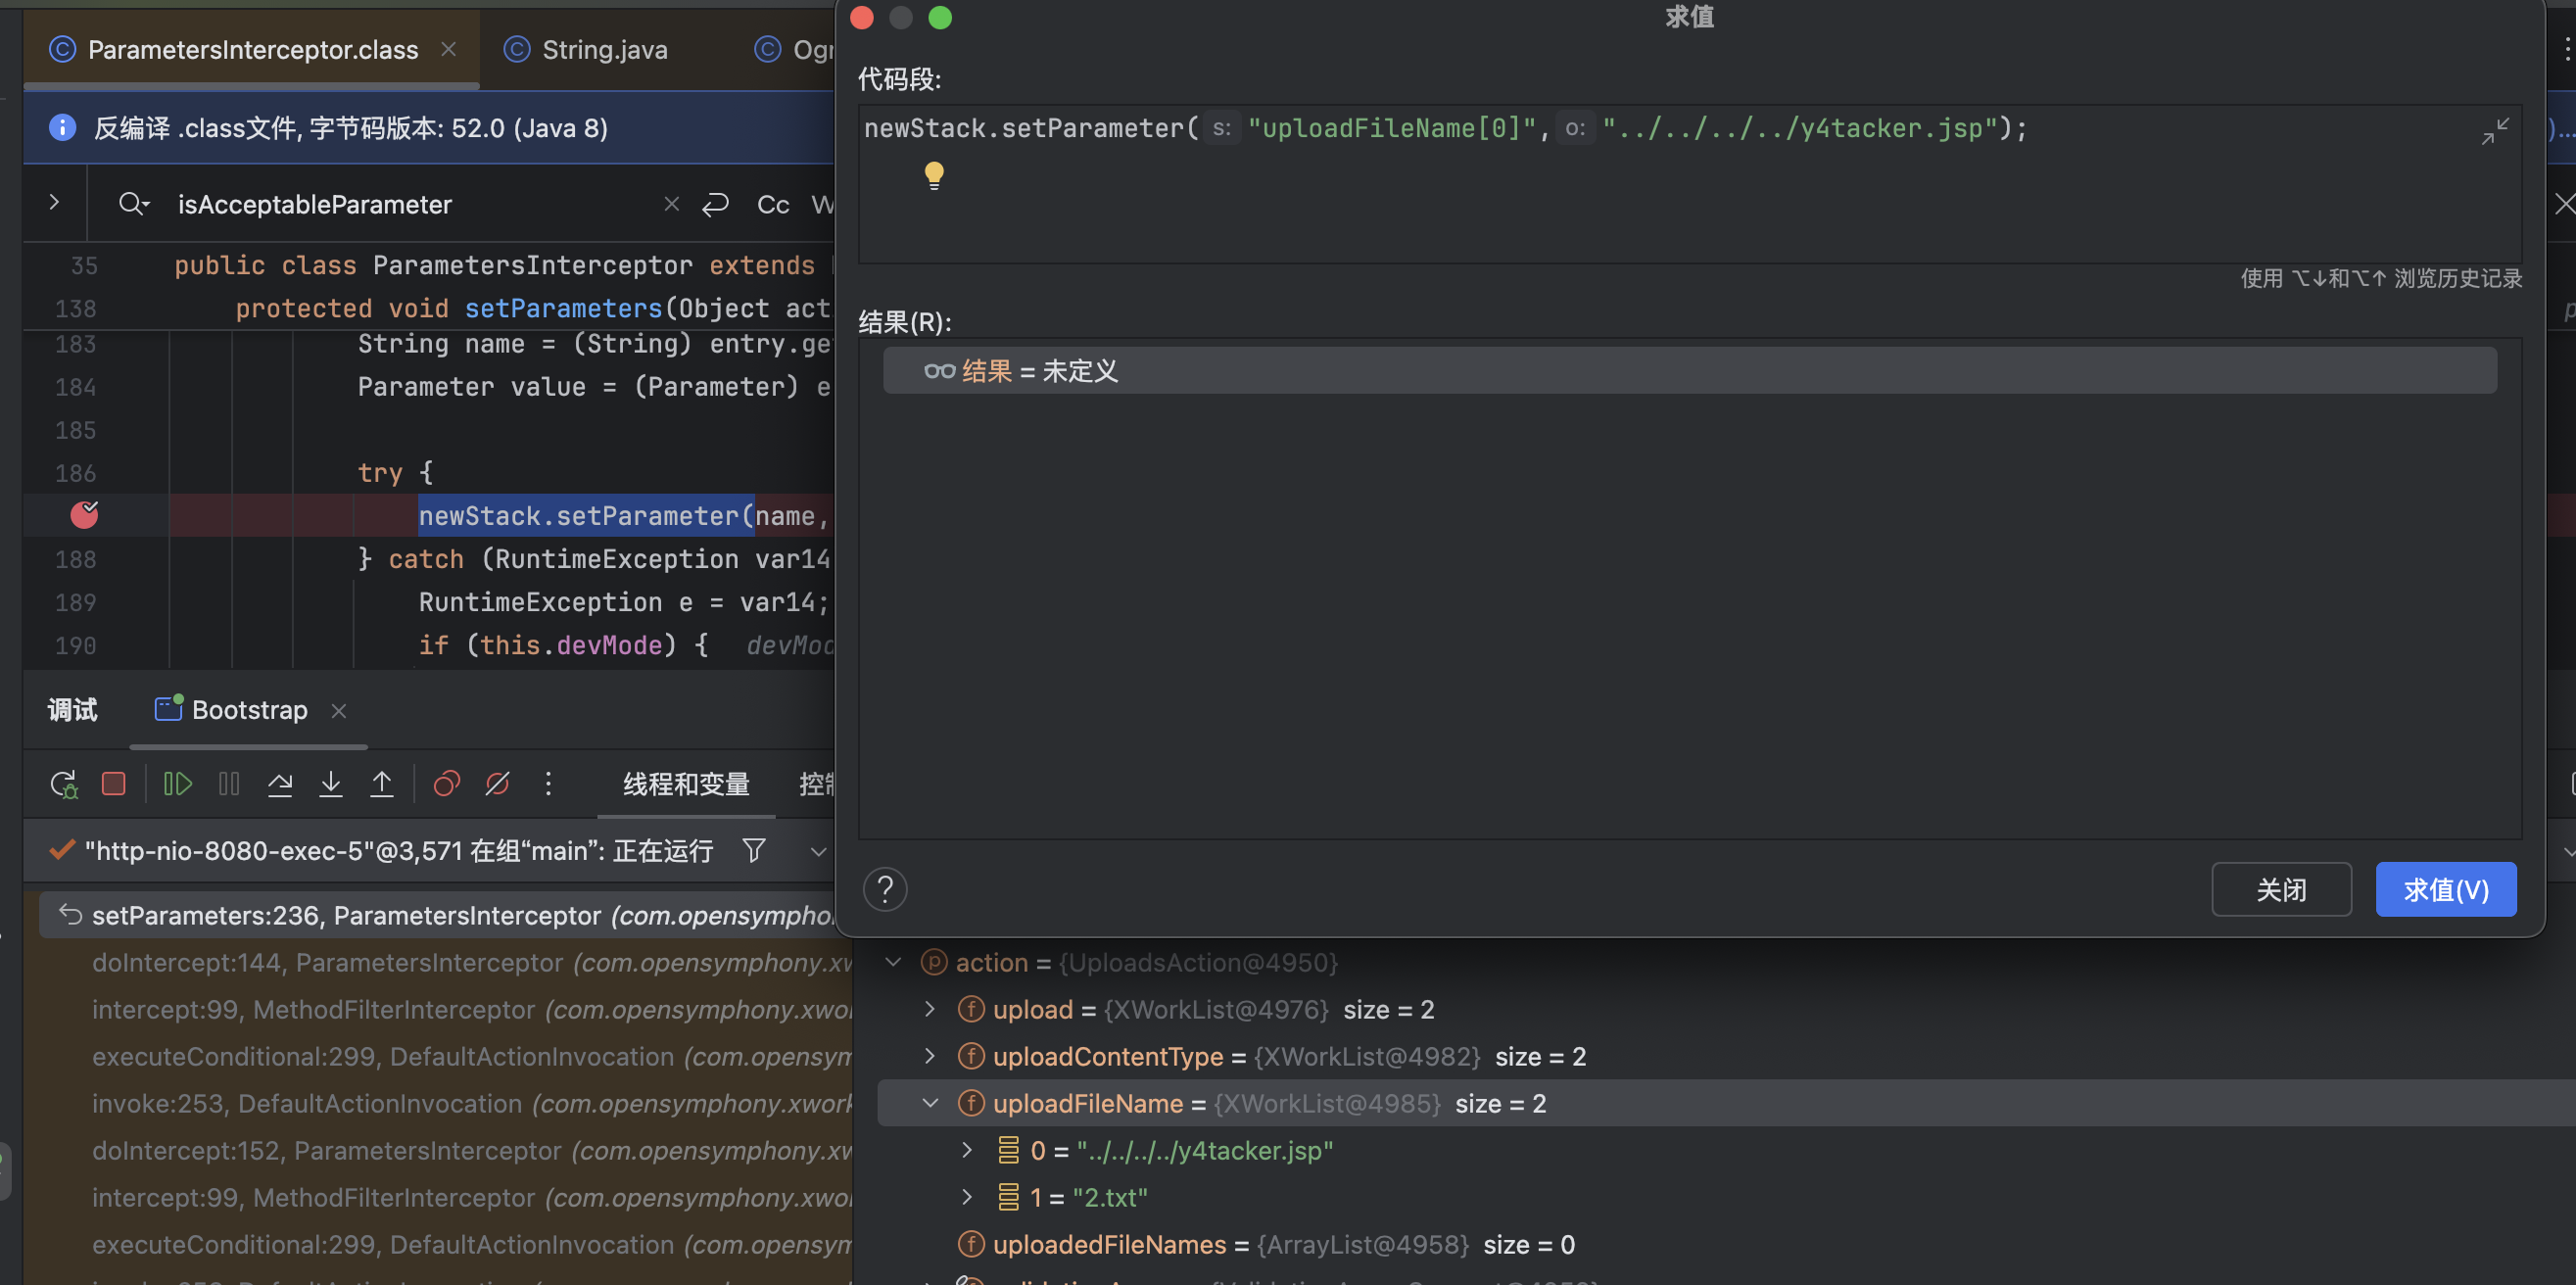Image resolution: width=2576 pixels, height=1285 pixels.
Task: Select the Step Into action
Action: [x=331, y=784]
